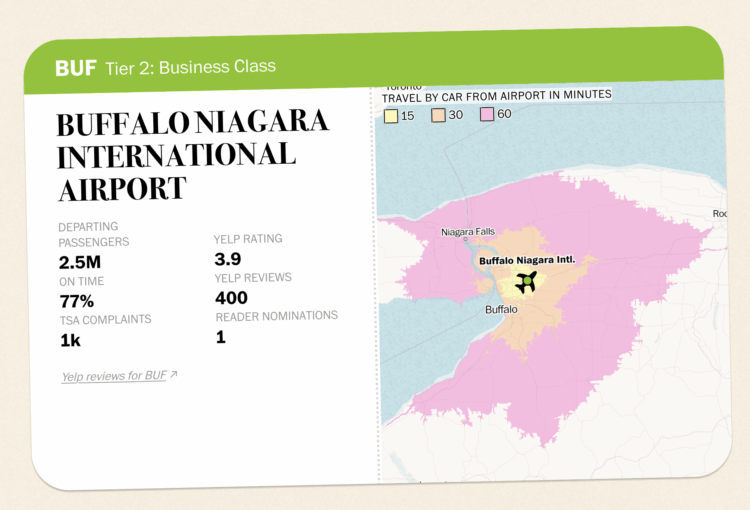Click the '1' reader nominations value
Screen dimensions: 750x510
coord(221,337)
